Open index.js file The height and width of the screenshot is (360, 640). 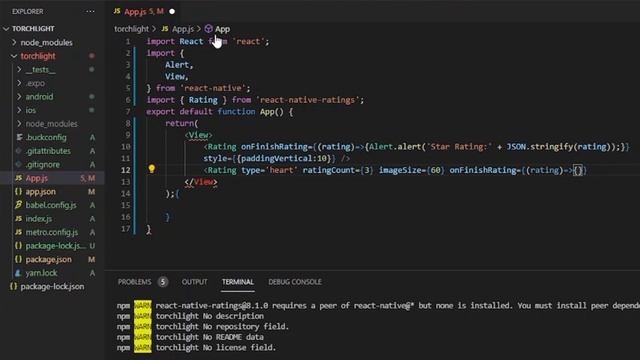tap(39, 219)
